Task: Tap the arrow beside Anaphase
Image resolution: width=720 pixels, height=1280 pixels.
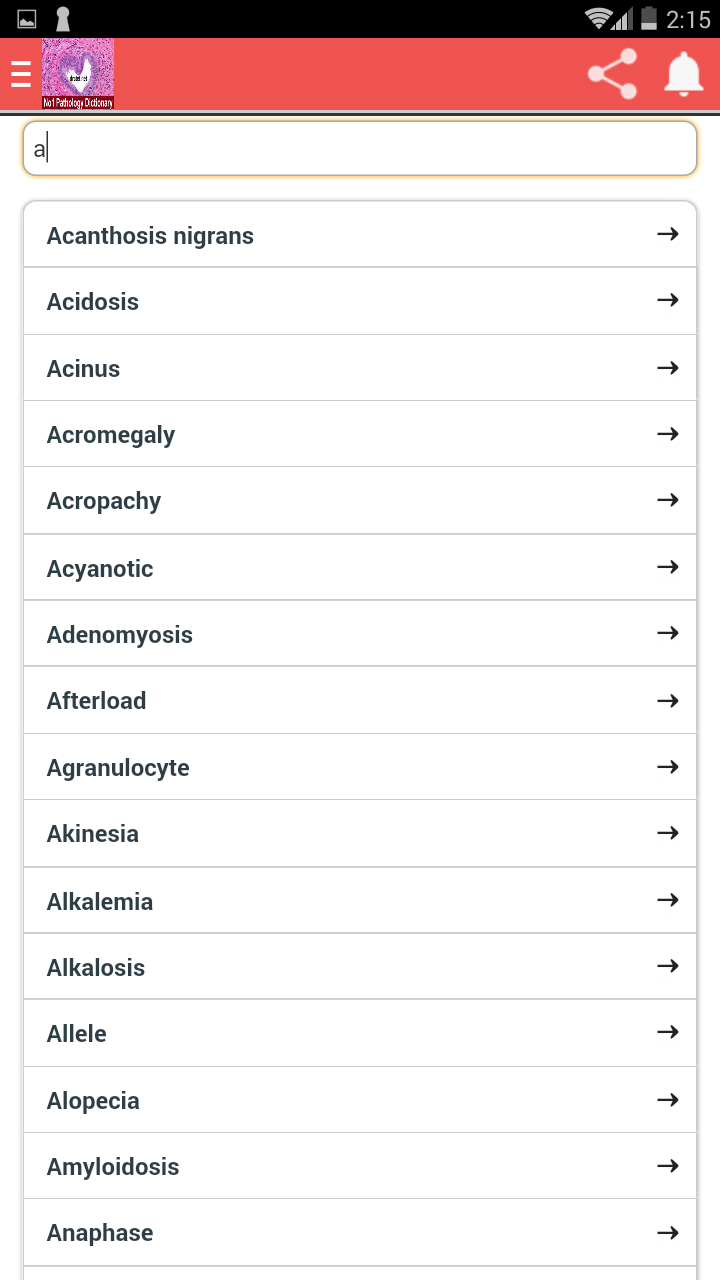Action: point(666,1231)
